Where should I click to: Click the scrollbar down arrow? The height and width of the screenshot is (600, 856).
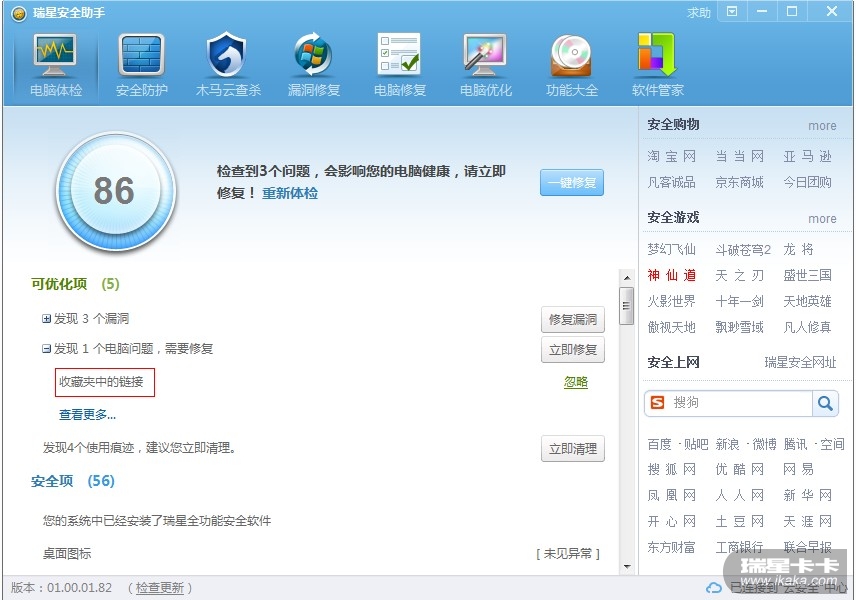[x=627, y=567]
